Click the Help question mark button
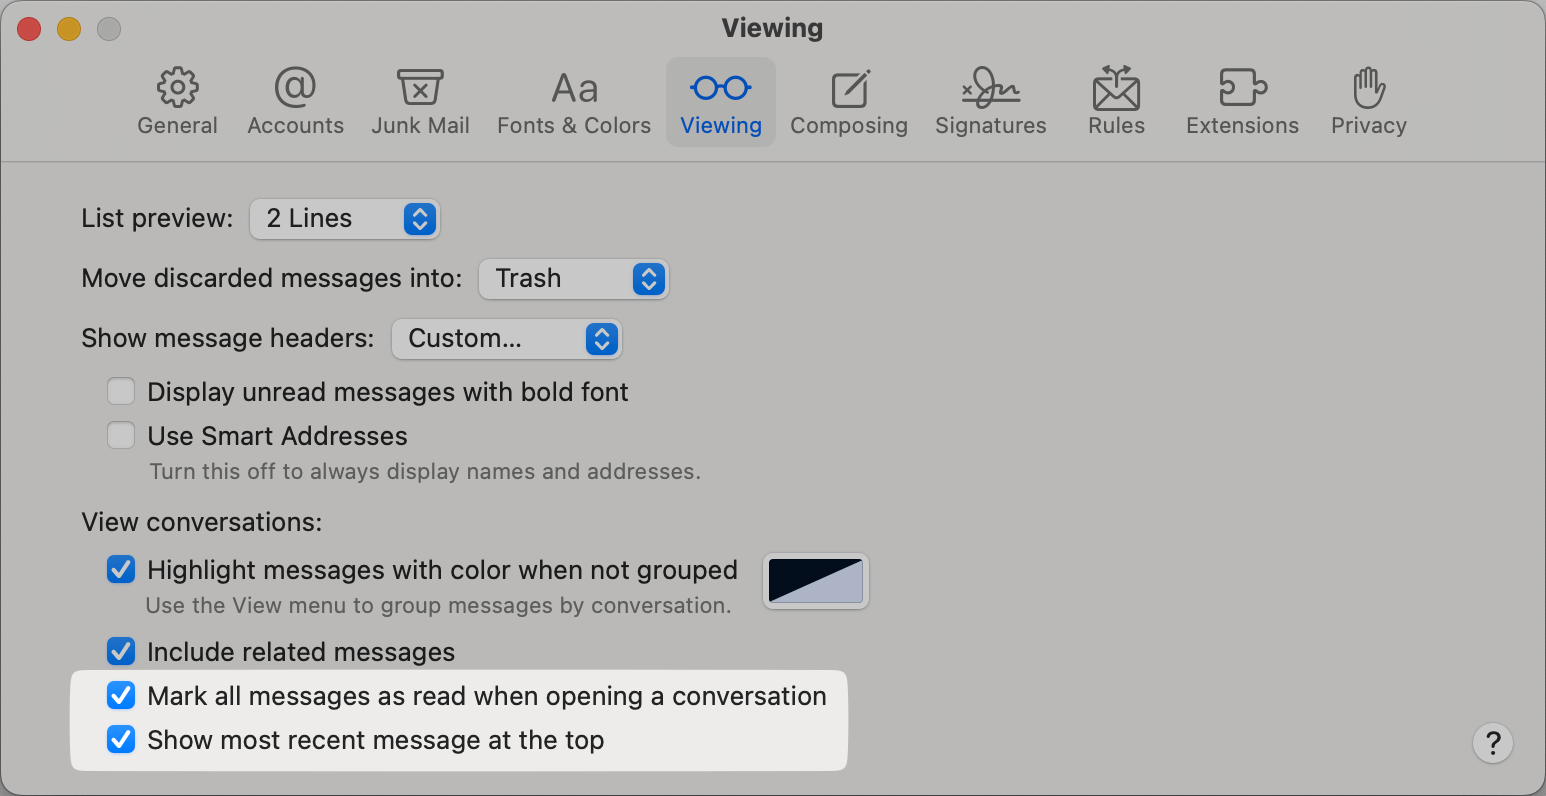Screen dimensions: 1546x796 [x=1492, y=743]
